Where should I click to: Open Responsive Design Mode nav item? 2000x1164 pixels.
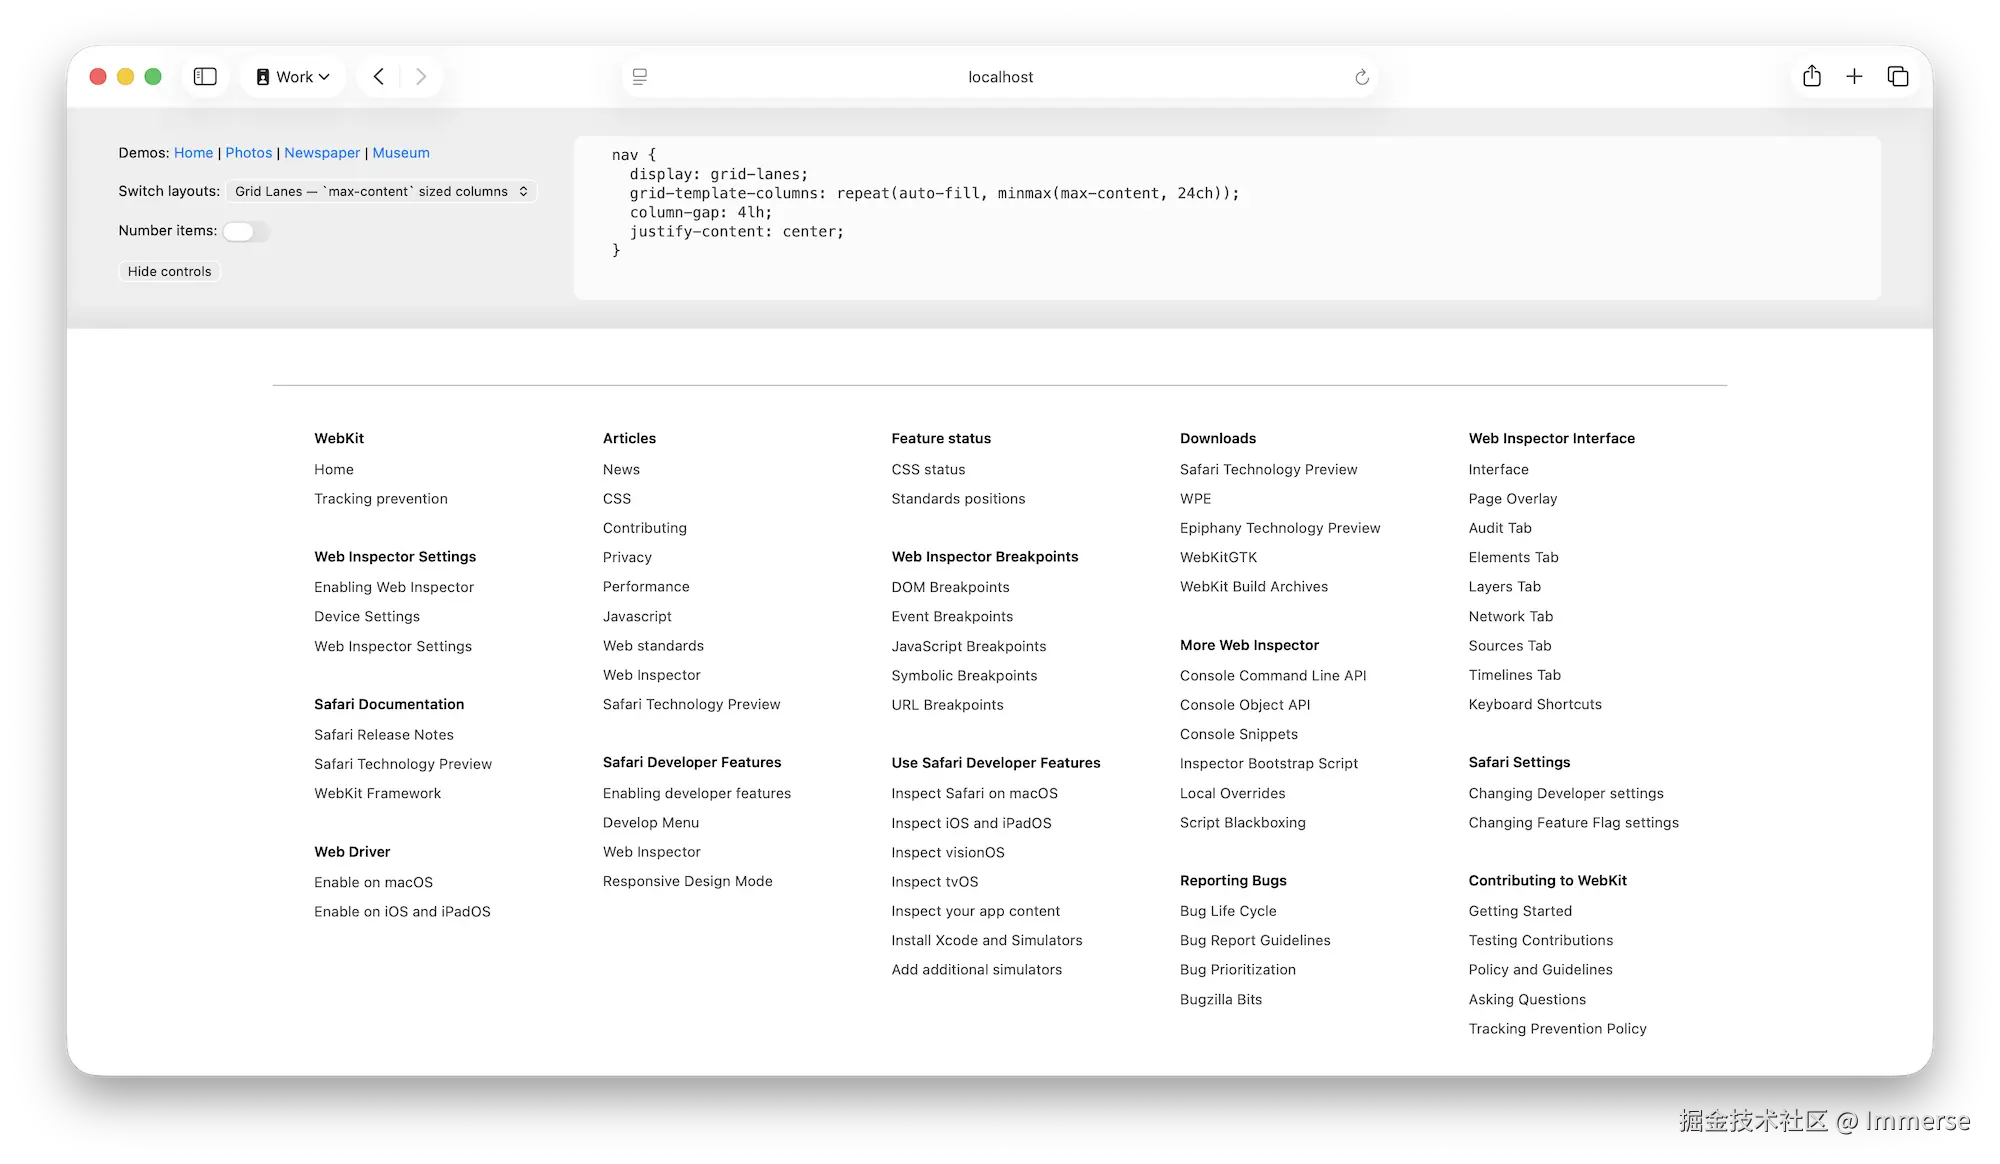(x=687, y=882)
